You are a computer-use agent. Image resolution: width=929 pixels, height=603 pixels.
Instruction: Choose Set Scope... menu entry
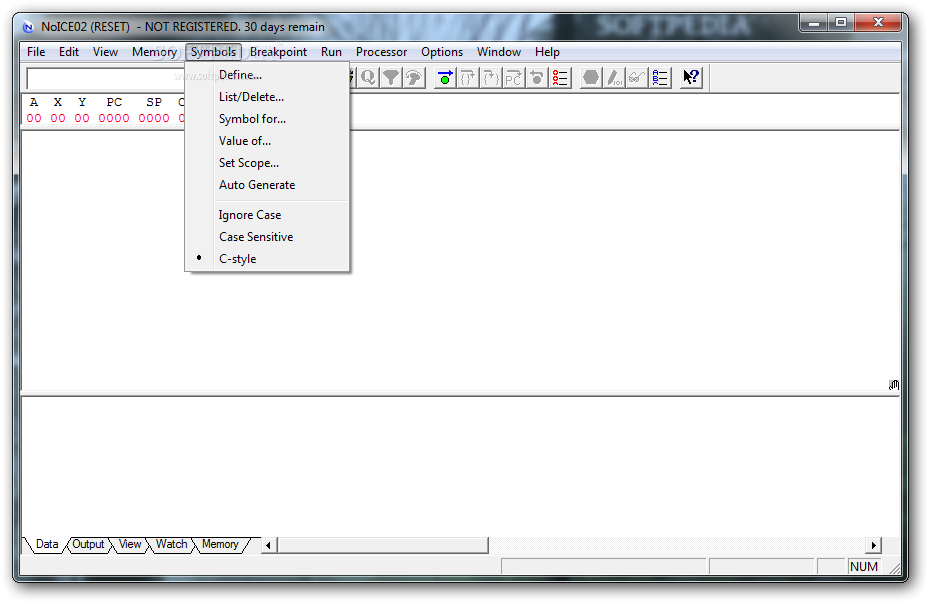tap(267, 162)
